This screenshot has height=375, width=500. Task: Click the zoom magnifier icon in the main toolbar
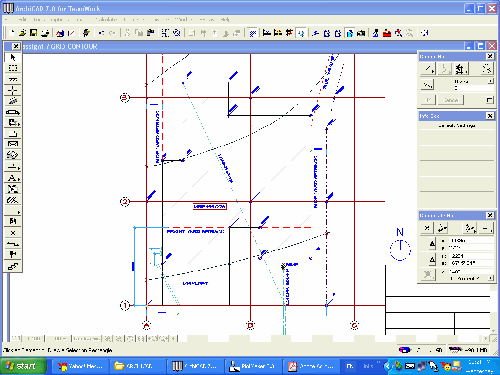(398, 33)
